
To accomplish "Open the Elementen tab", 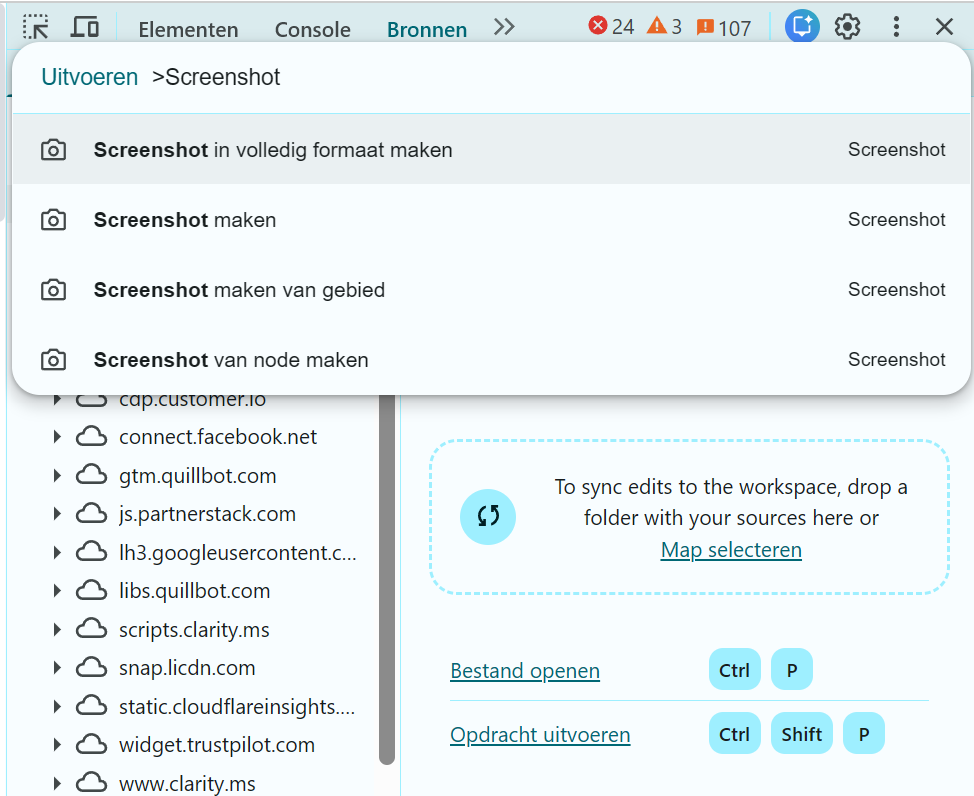I will click(x=188, y=29).
